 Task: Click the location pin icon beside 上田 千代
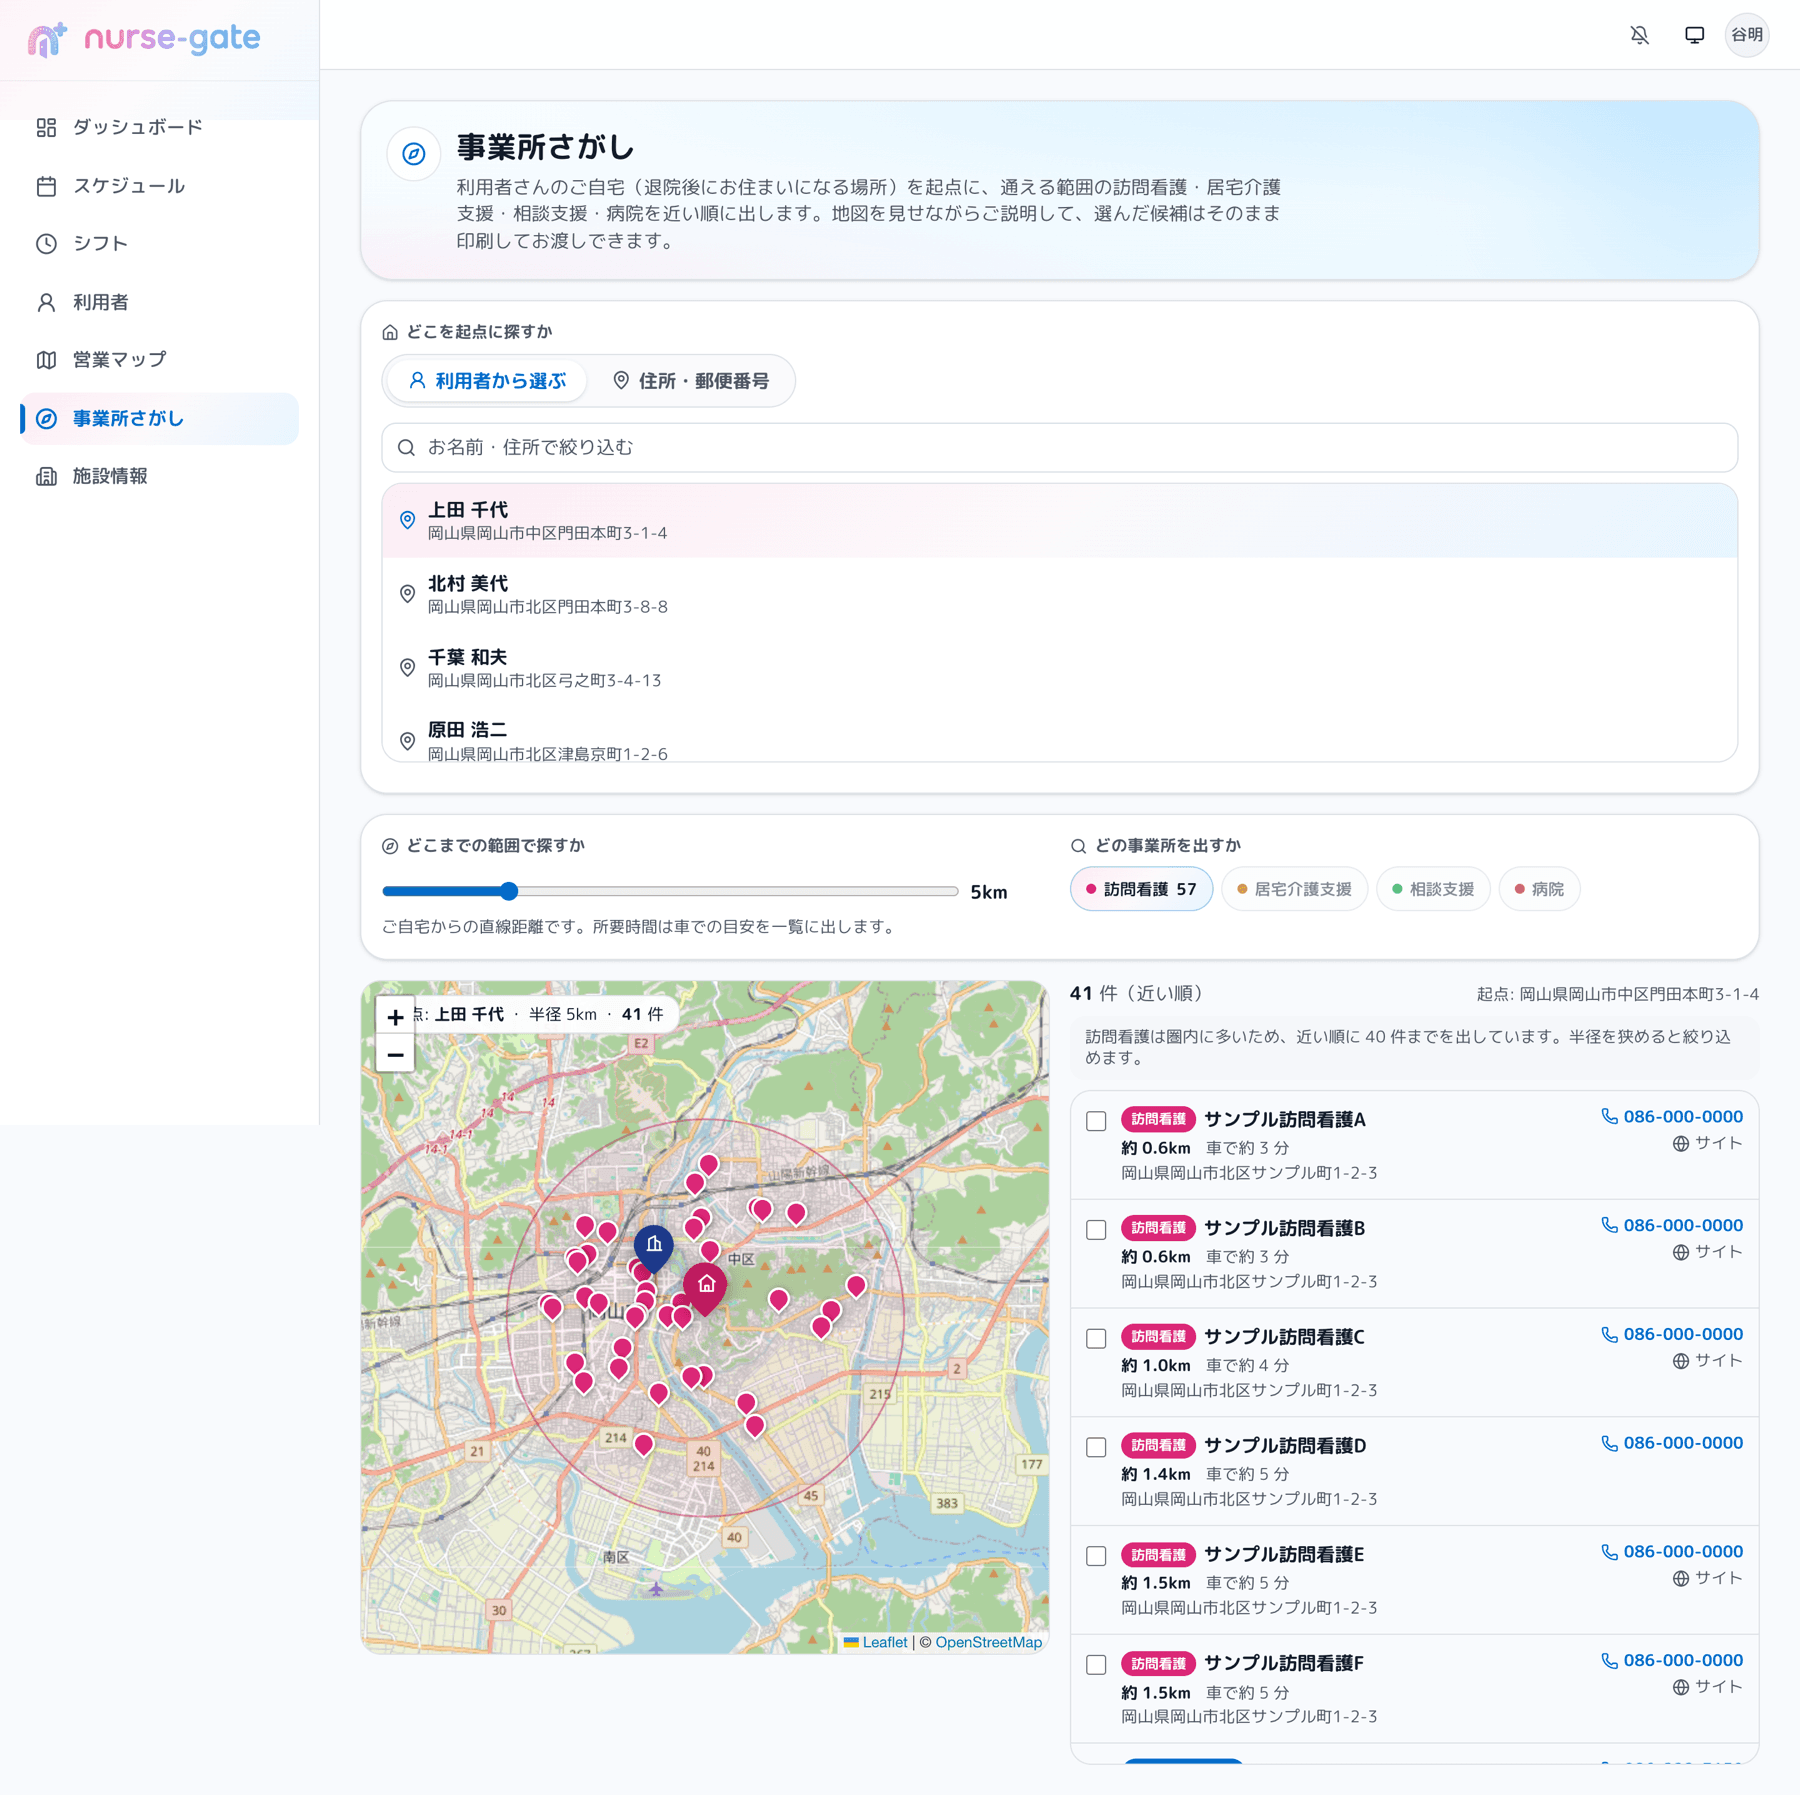[407, 520]
